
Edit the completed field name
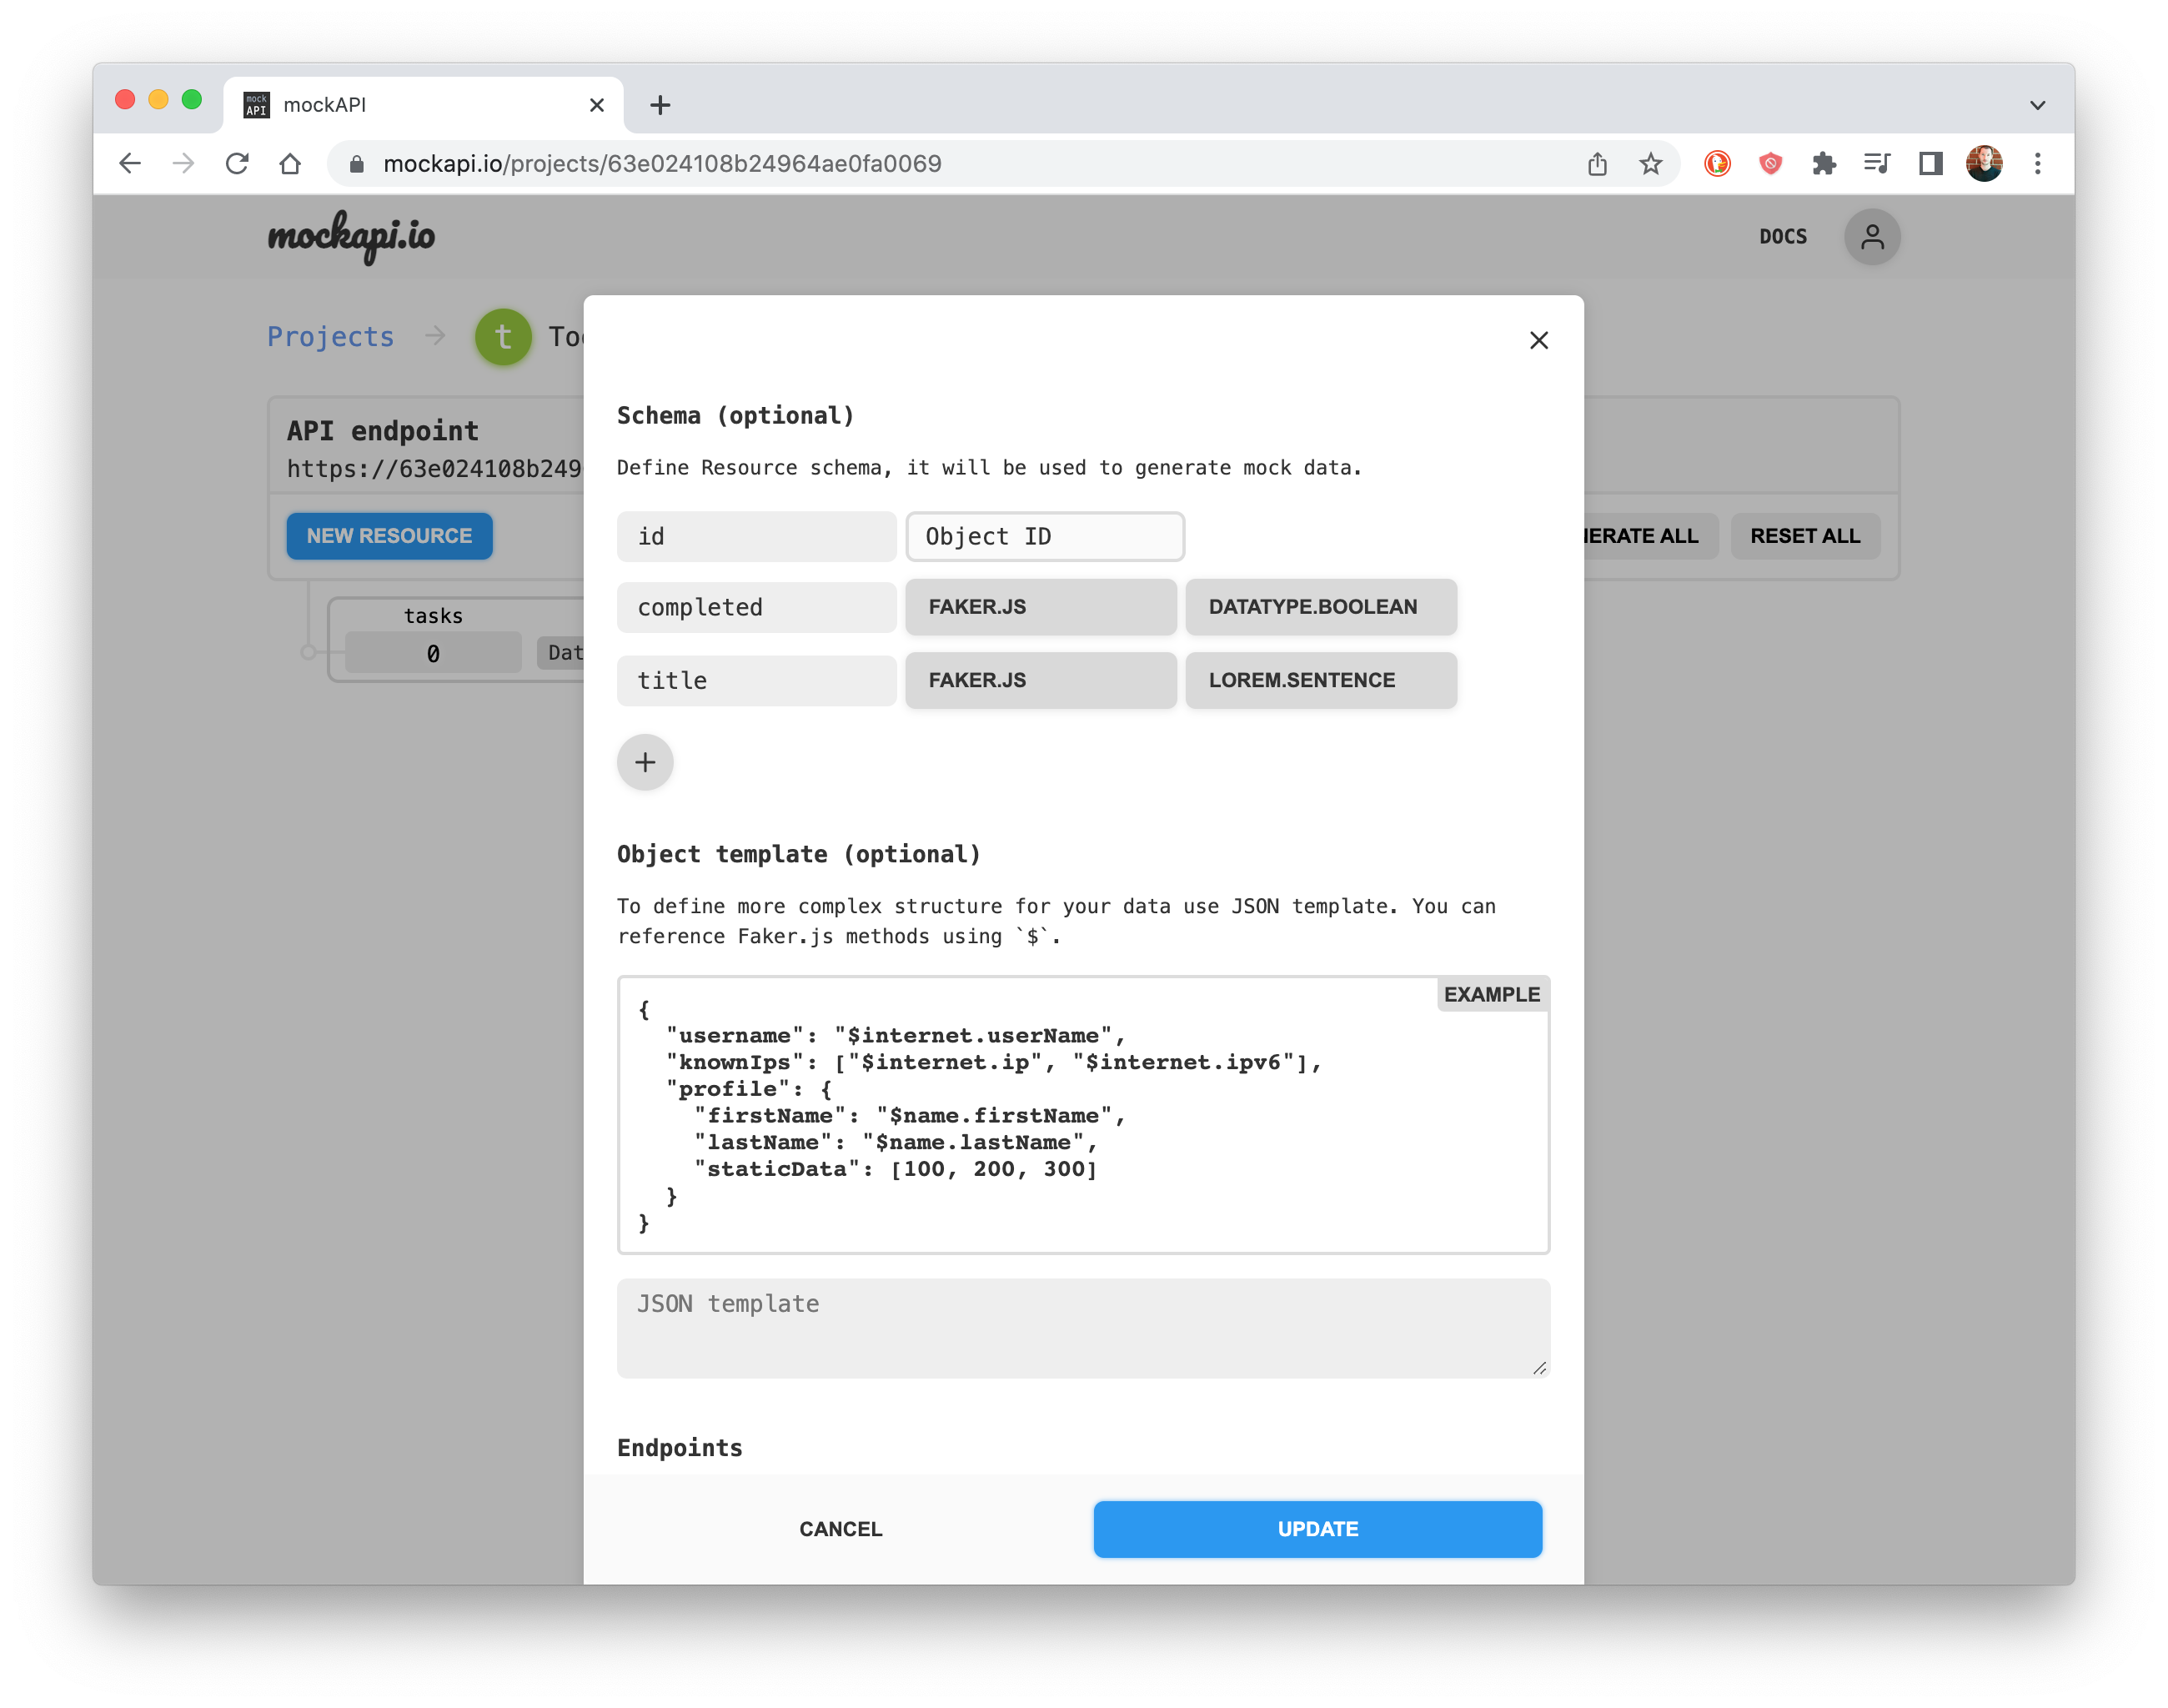pos(756,607)
